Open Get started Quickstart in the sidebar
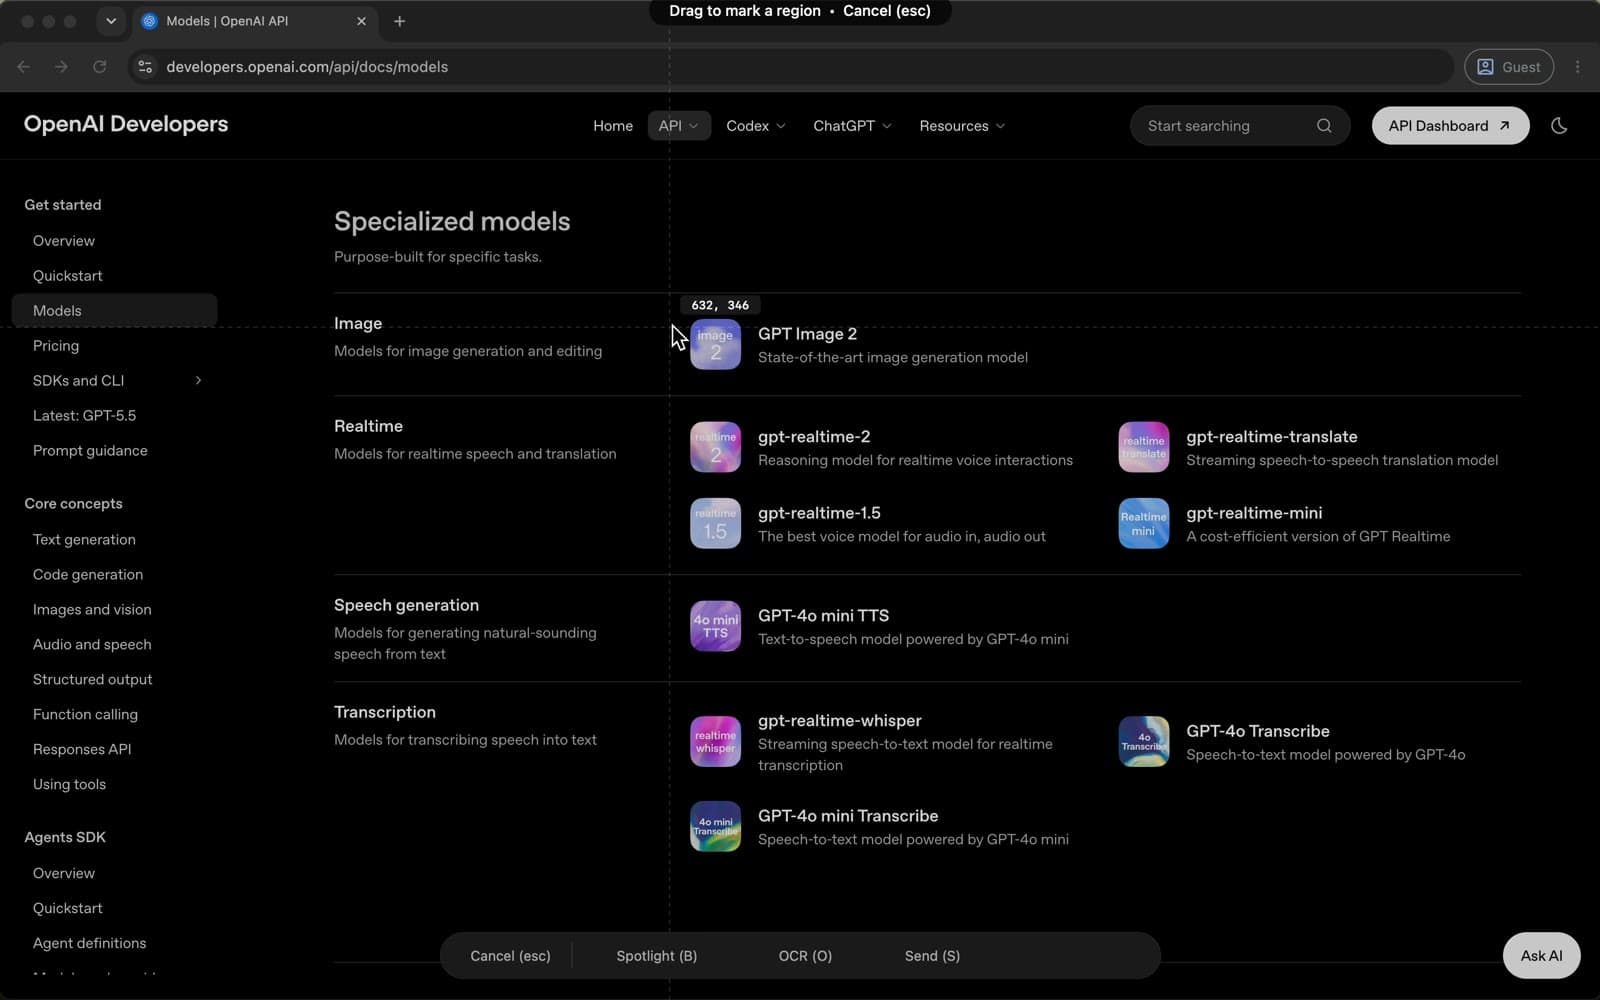 click(68, 276)
